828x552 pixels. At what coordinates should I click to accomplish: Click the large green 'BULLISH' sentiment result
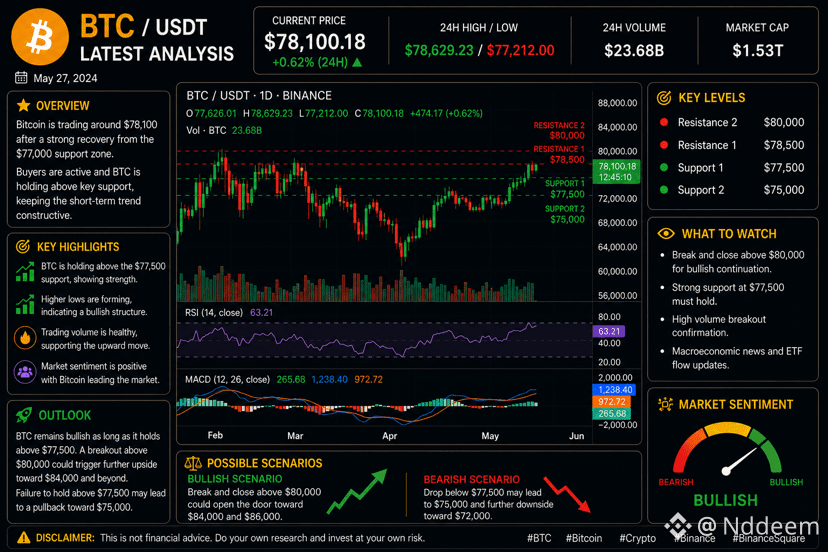click(x=725, y=500)
